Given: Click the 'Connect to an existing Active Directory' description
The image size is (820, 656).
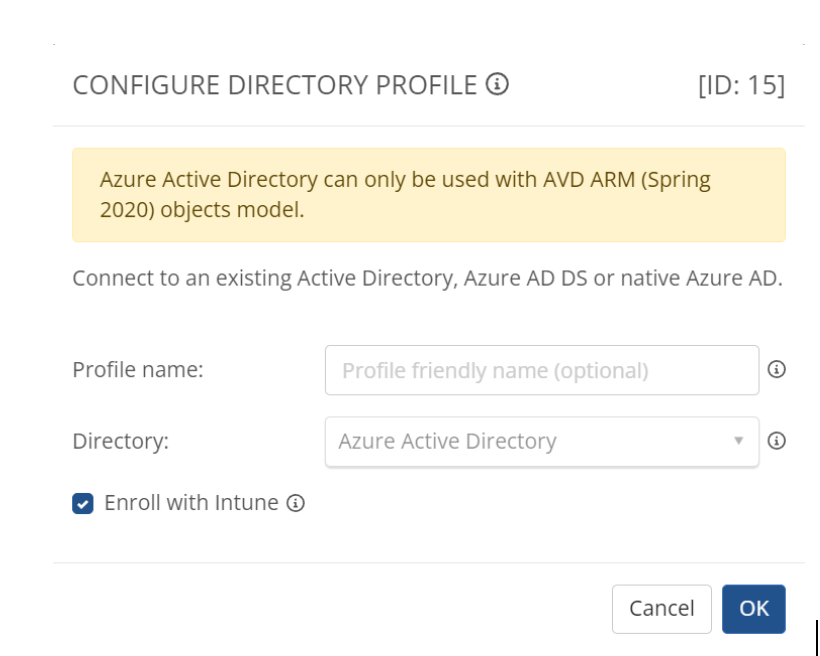Looking at the screenshot, I should tap(260, 277).
